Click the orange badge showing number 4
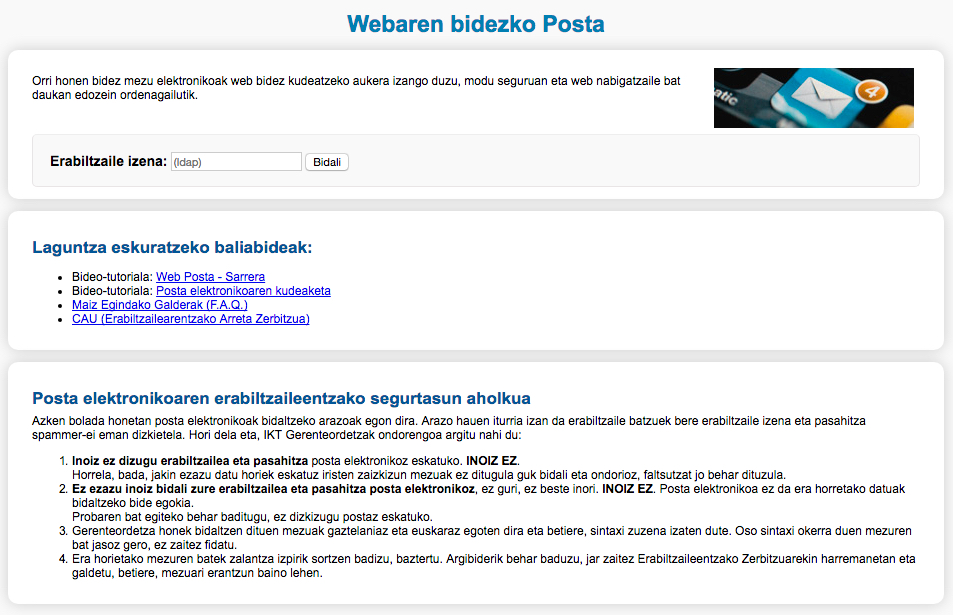The image size is (953, 615). point(869,89)
